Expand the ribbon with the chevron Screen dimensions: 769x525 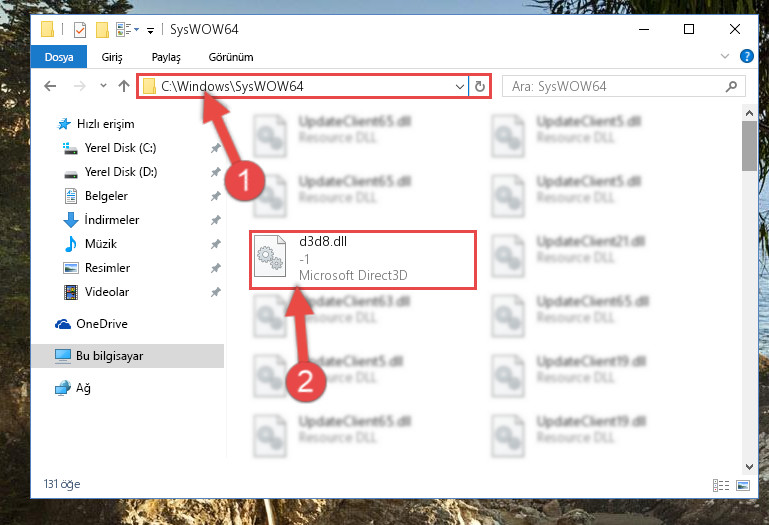point(724,56)
